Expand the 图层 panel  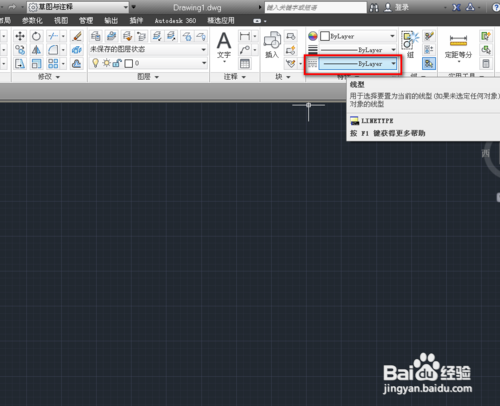tap(148, 77)
